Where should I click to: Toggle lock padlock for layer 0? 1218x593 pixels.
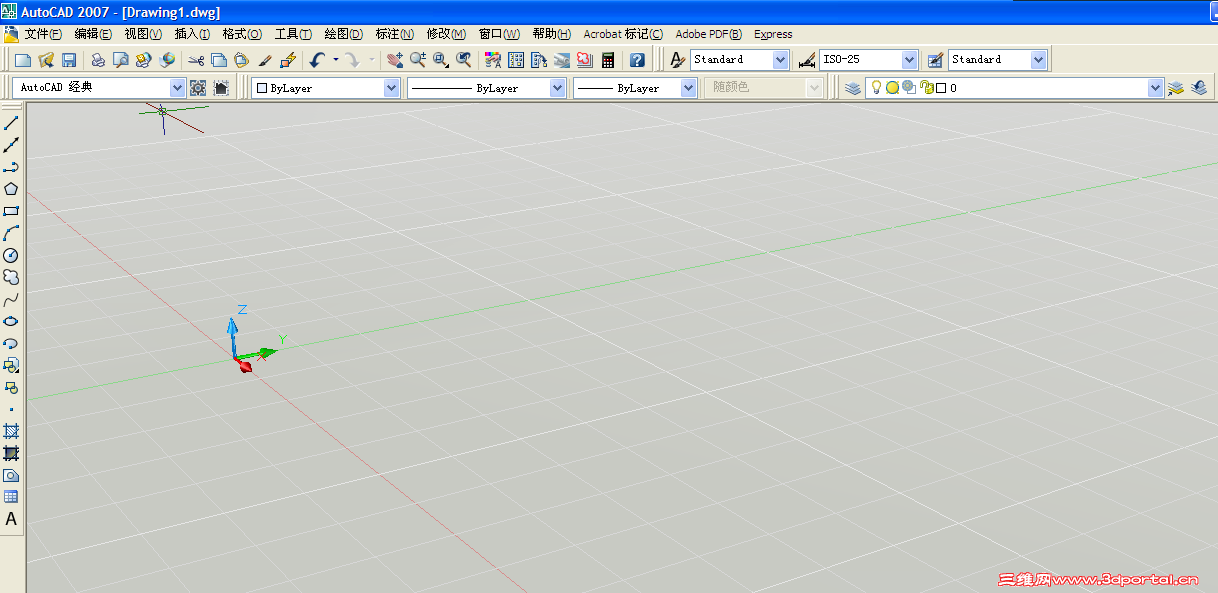point(926,88)
